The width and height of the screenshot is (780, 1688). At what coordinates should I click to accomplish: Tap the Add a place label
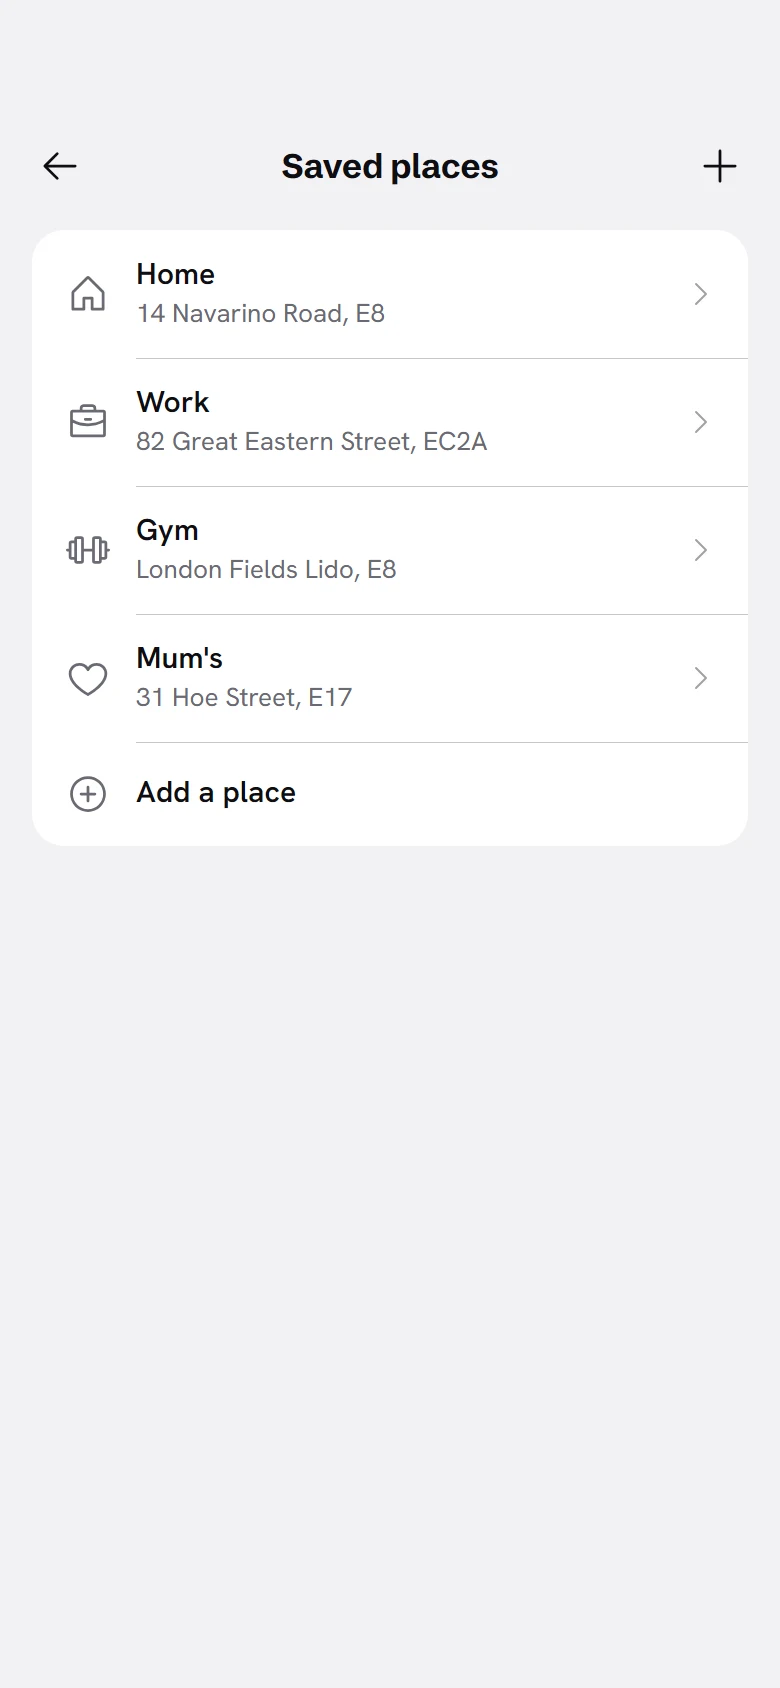coord(216,793)
